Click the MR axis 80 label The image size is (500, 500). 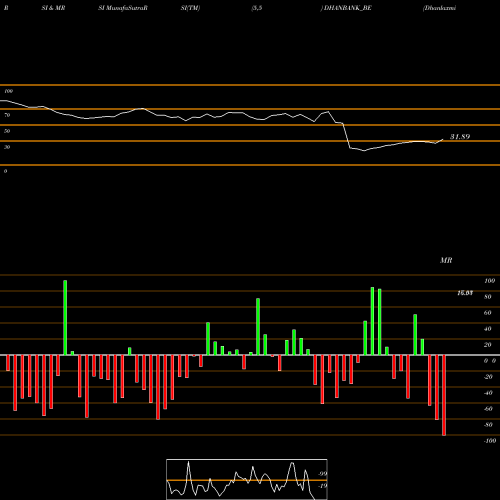tap(488, 297)
